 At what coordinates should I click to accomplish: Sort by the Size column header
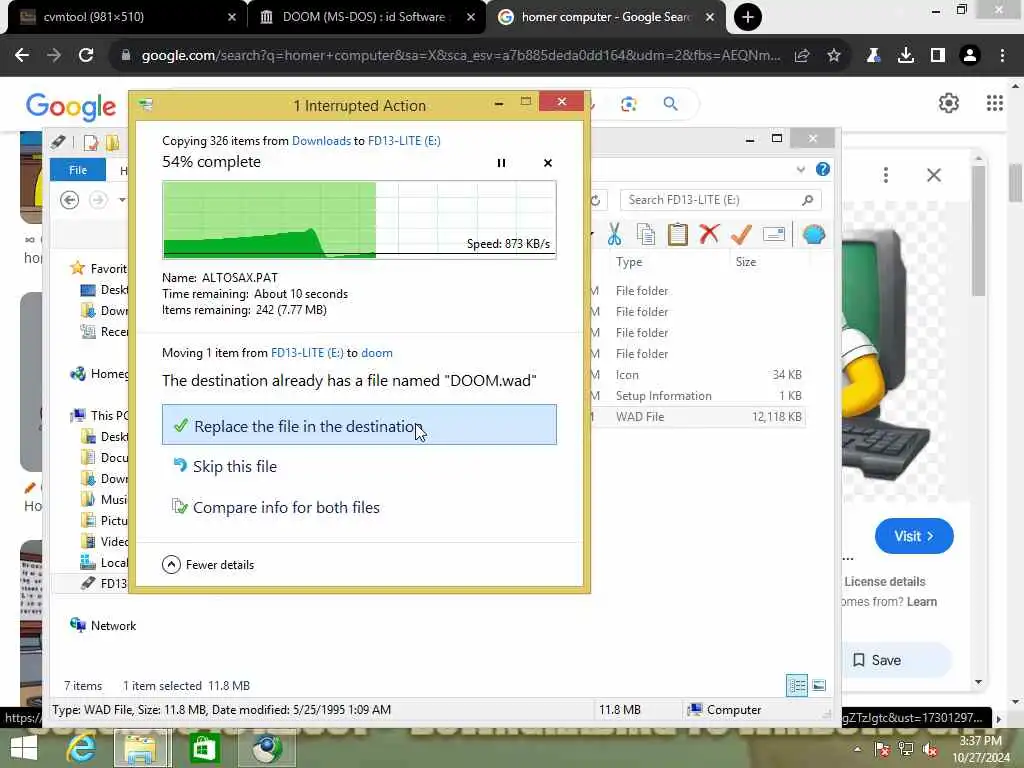[746, 262]
